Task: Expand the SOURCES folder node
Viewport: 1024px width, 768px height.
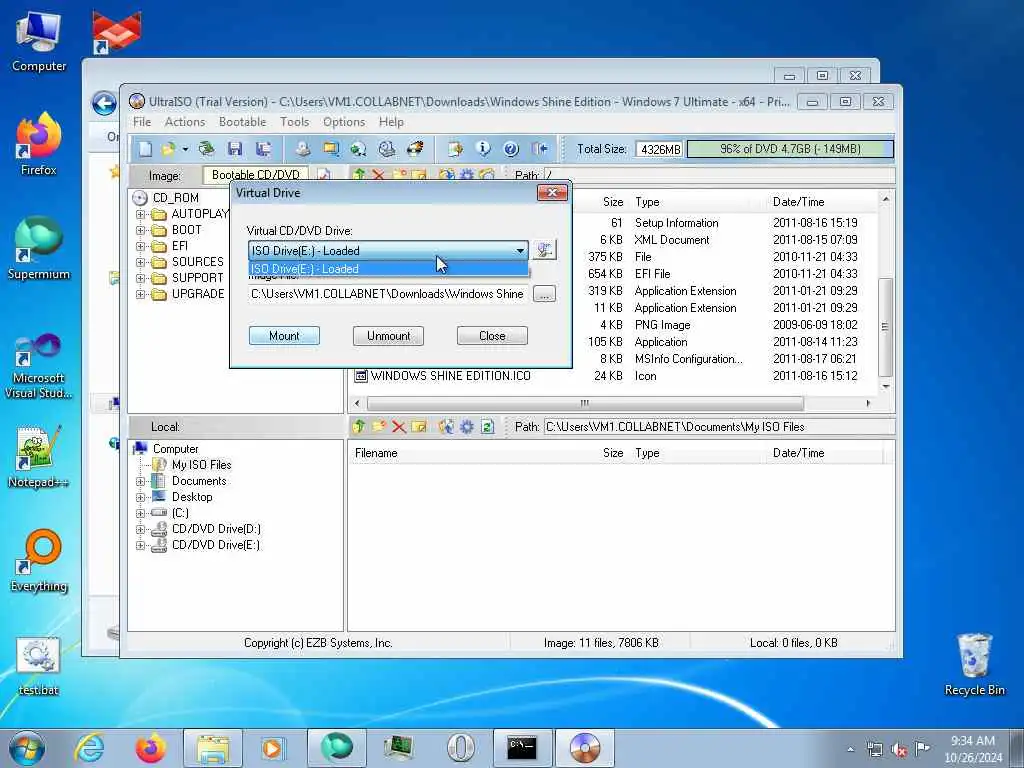Action: (x=140, y=262)
